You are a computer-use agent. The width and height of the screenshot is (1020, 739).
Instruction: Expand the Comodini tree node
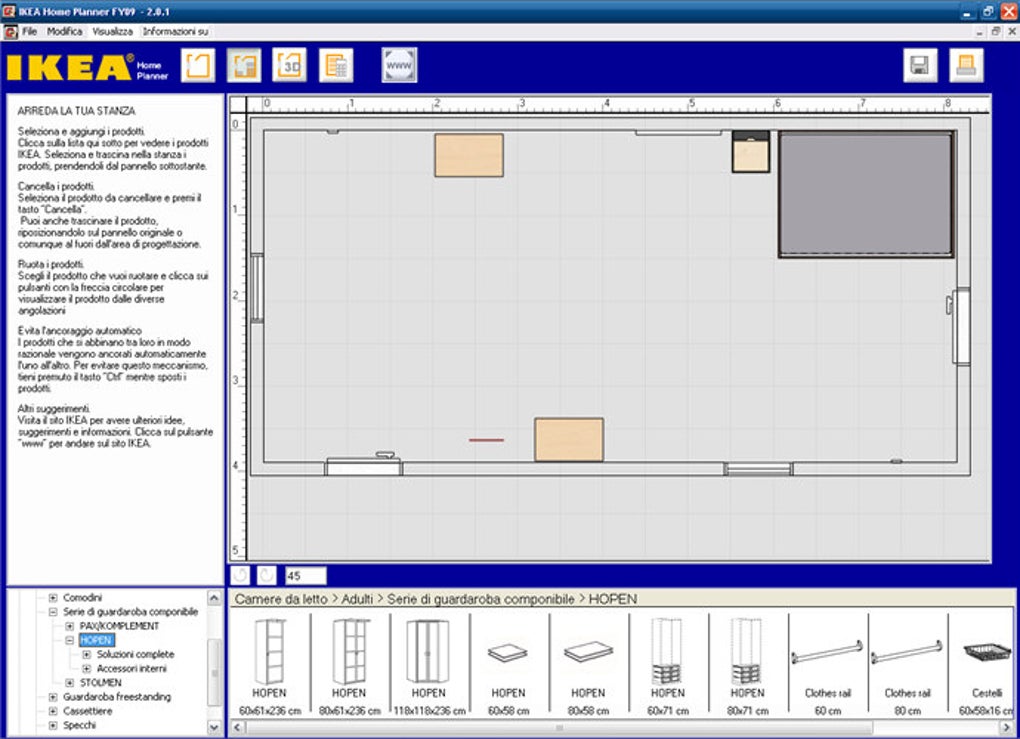[x=53, y=597]
